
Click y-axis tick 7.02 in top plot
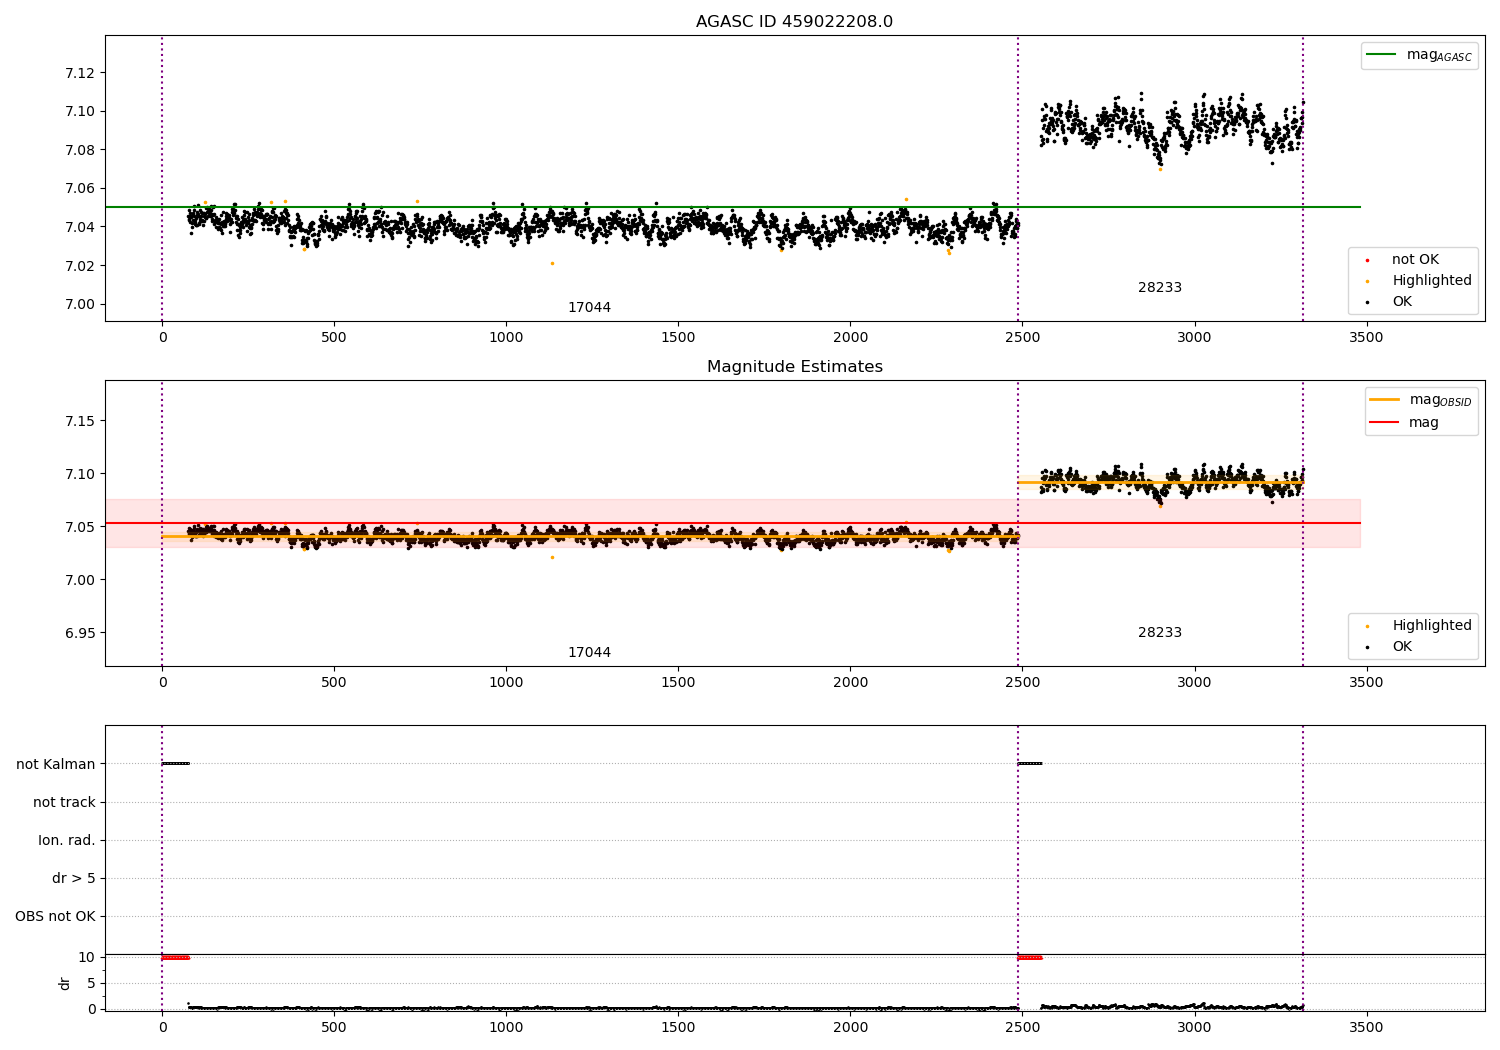(80, 266)
